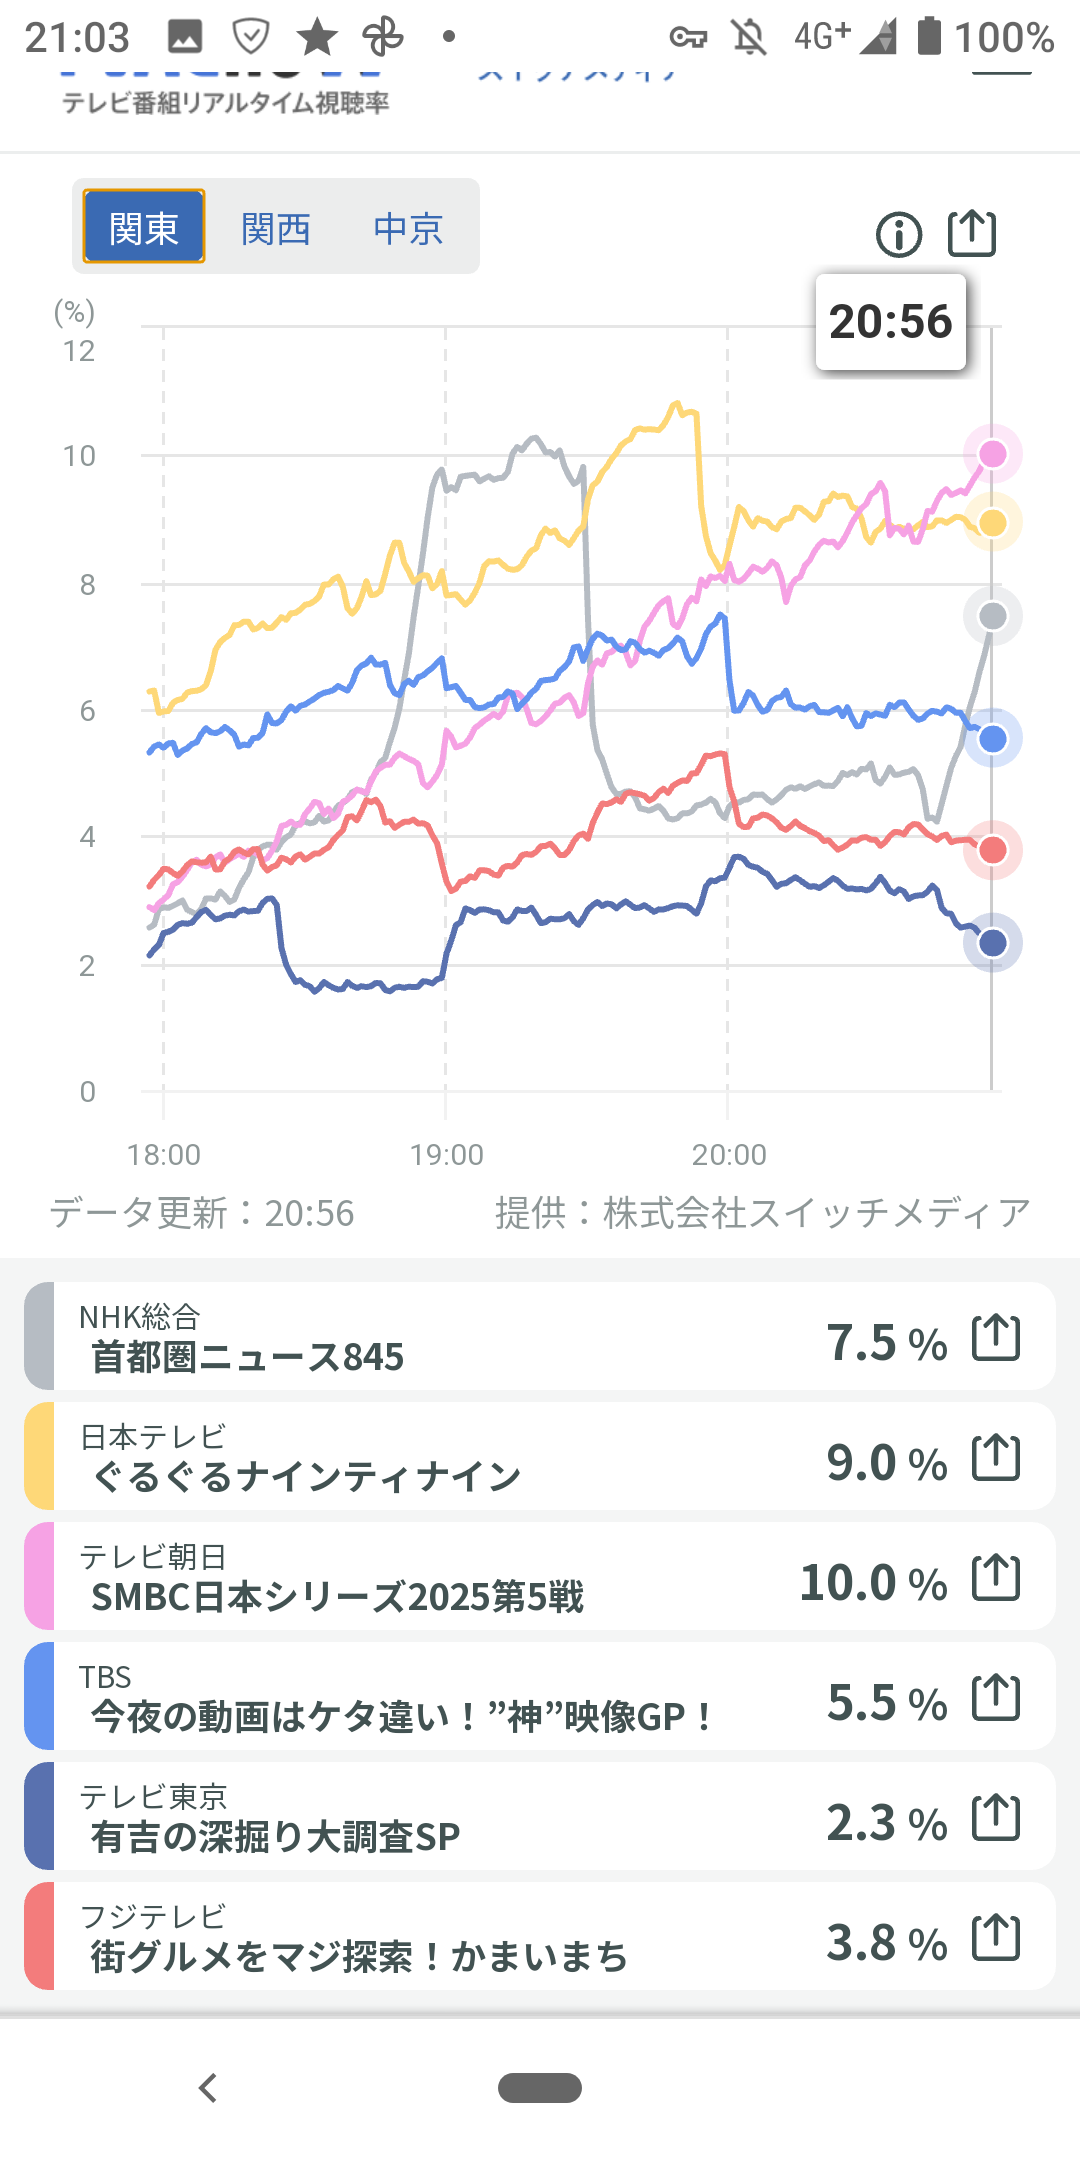Tap the Android back navigation arrow
The image size is (1080, 2160).
click(x=207, y=2088)
